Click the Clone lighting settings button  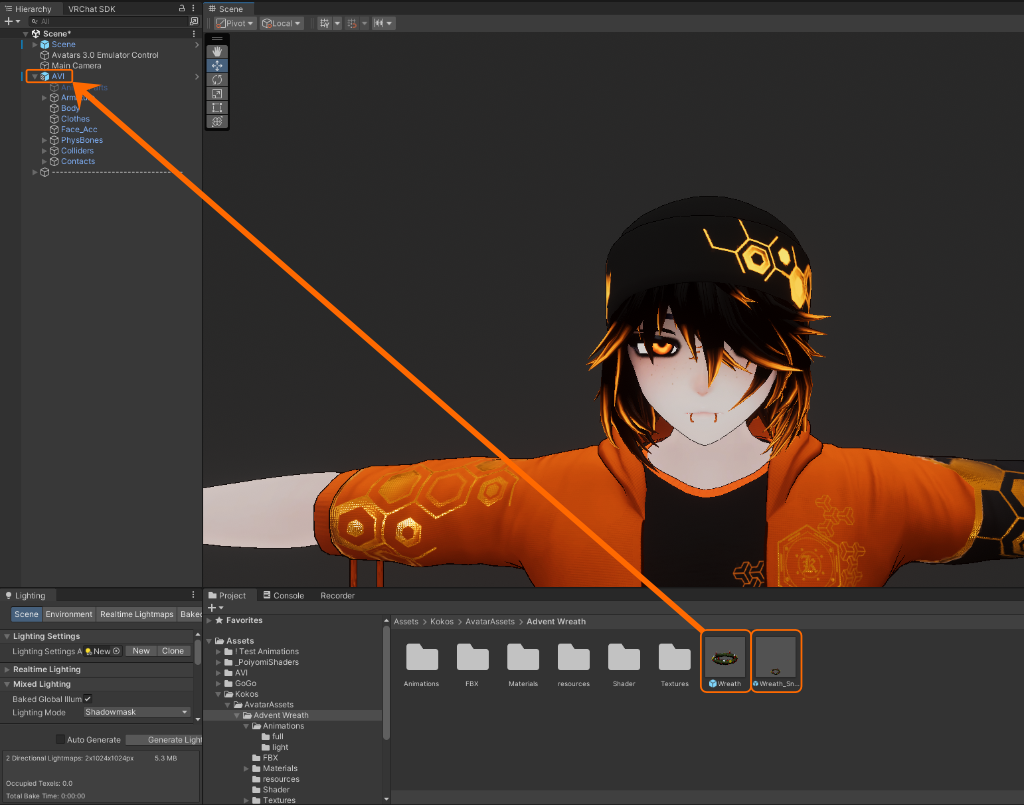click(x=173, y=651)
